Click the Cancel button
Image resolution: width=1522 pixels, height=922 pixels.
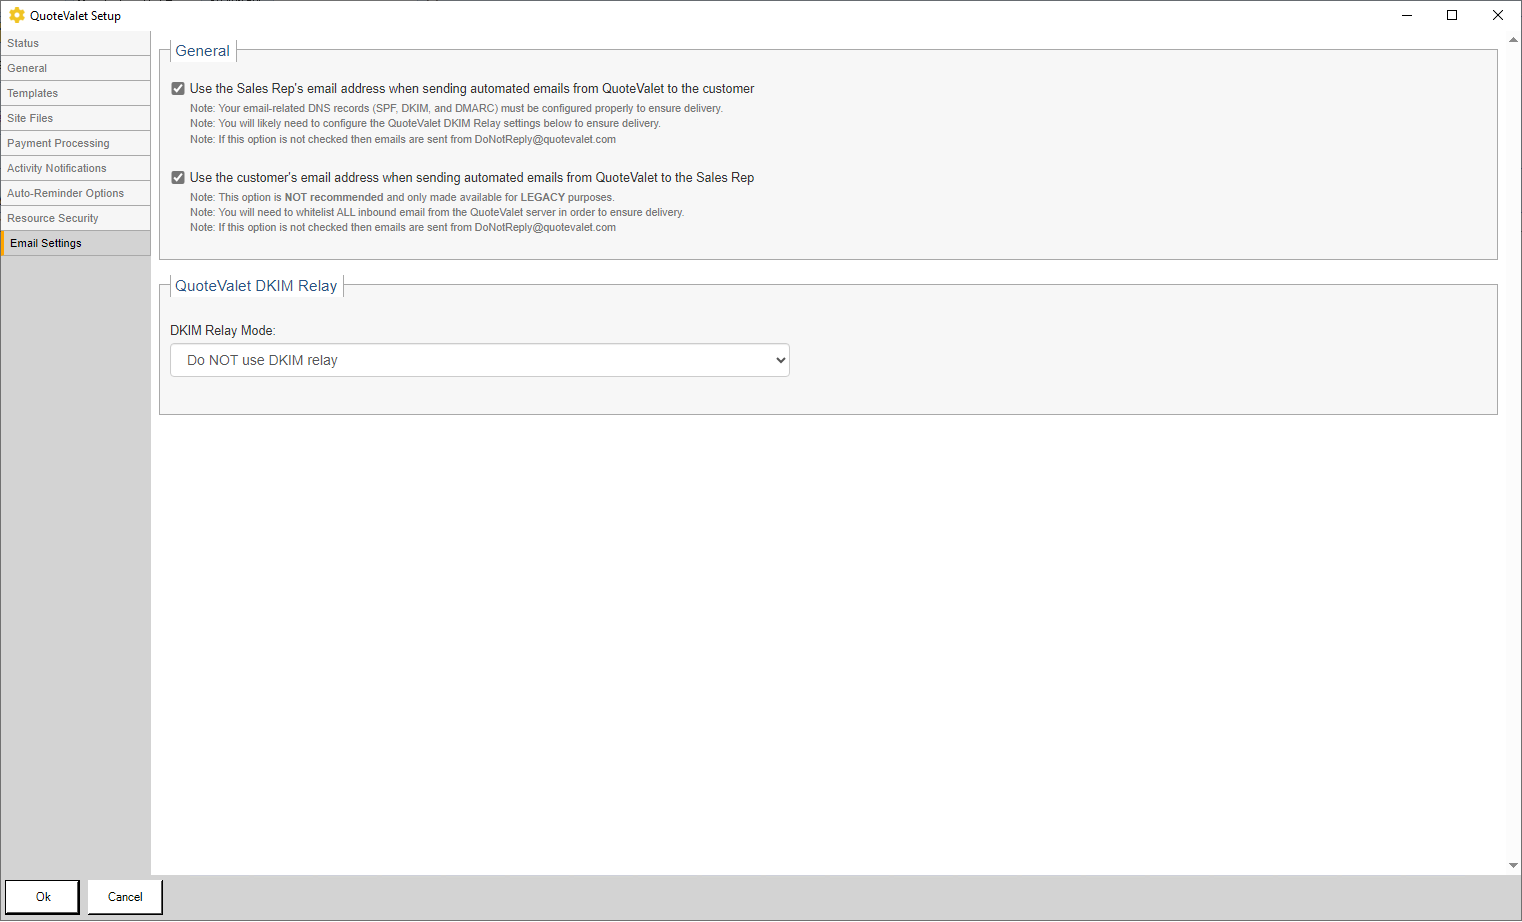click(x=125, y=897)
